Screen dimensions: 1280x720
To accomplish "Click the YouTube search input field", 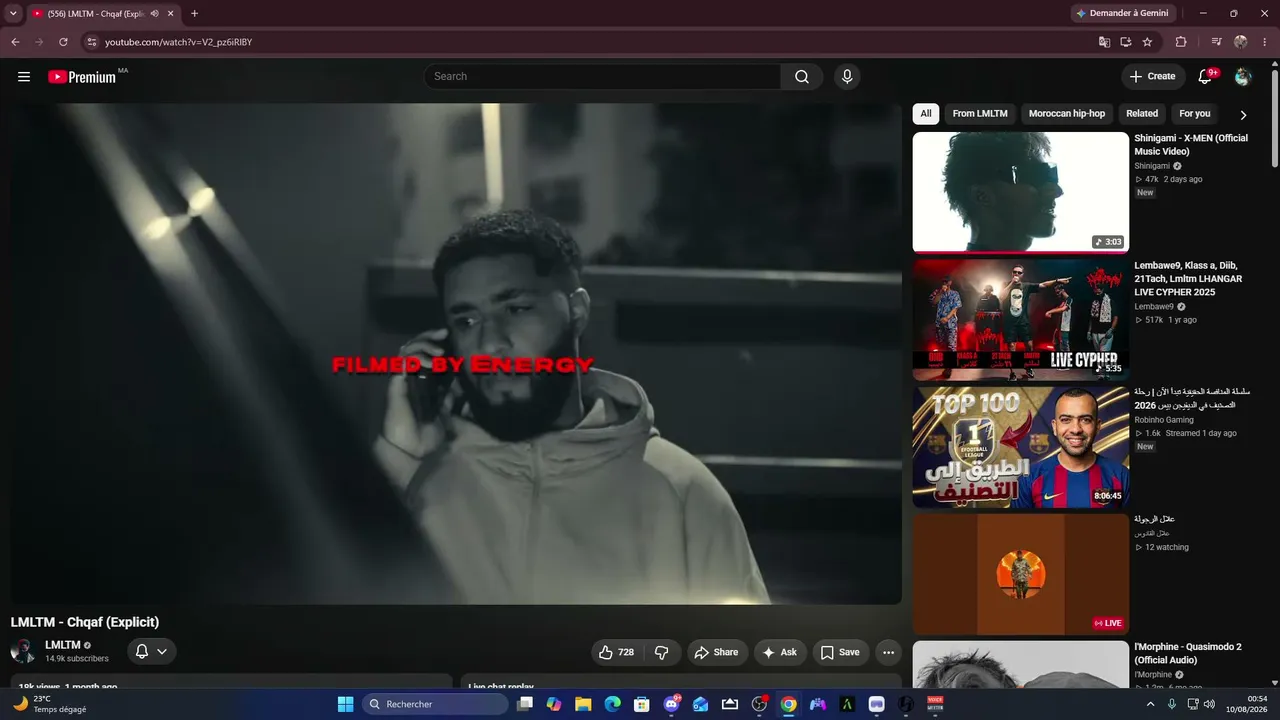I will click(602, 77).
